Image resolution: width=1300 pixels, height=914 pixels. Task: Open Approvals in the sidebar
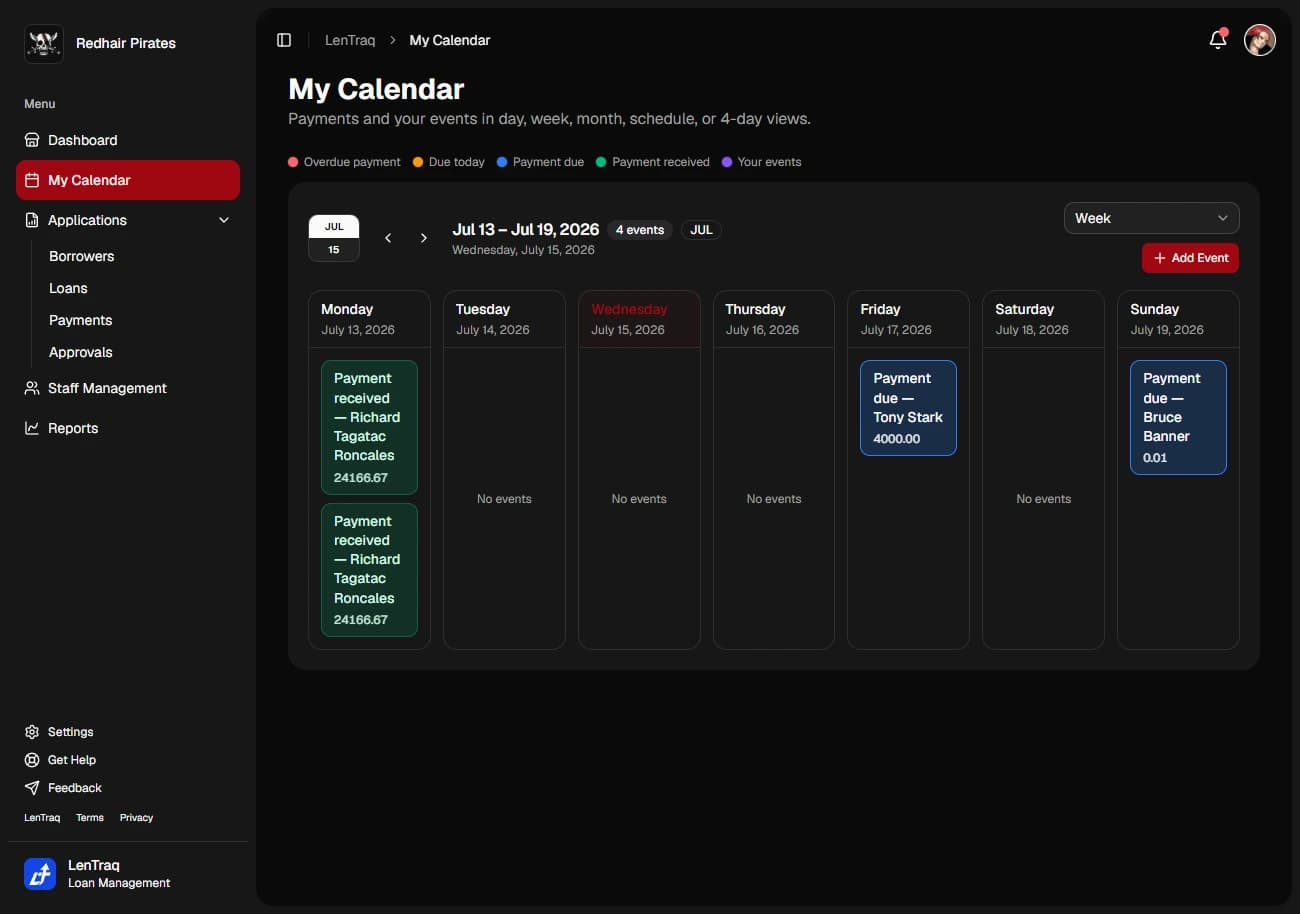pyautogui.click(x=81, y=352)
